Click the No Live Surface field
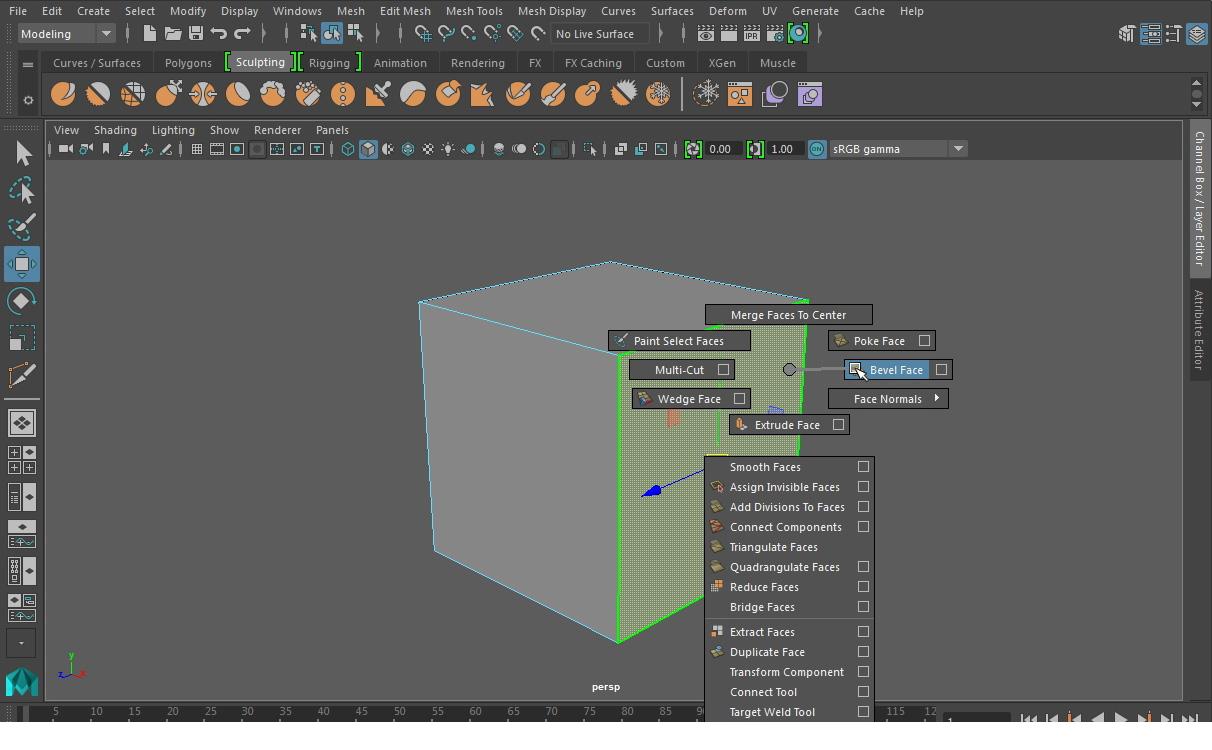 [x=599, y=34]
